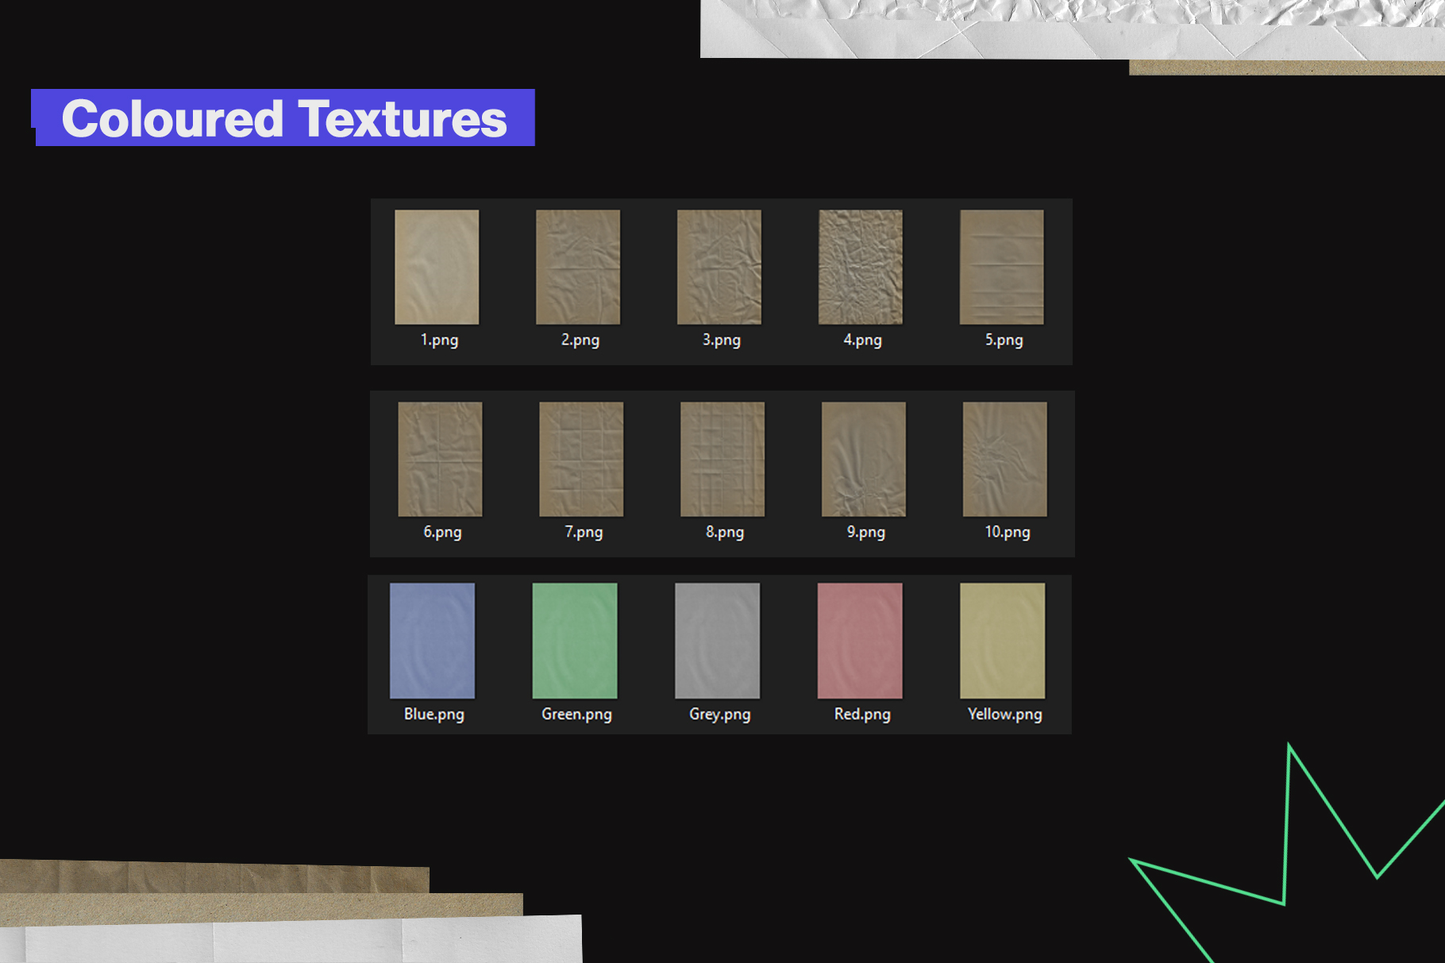Pick the 5.png folded texture thumbnail
This screenshot has height=963, width=1445.
(1001, 267)
